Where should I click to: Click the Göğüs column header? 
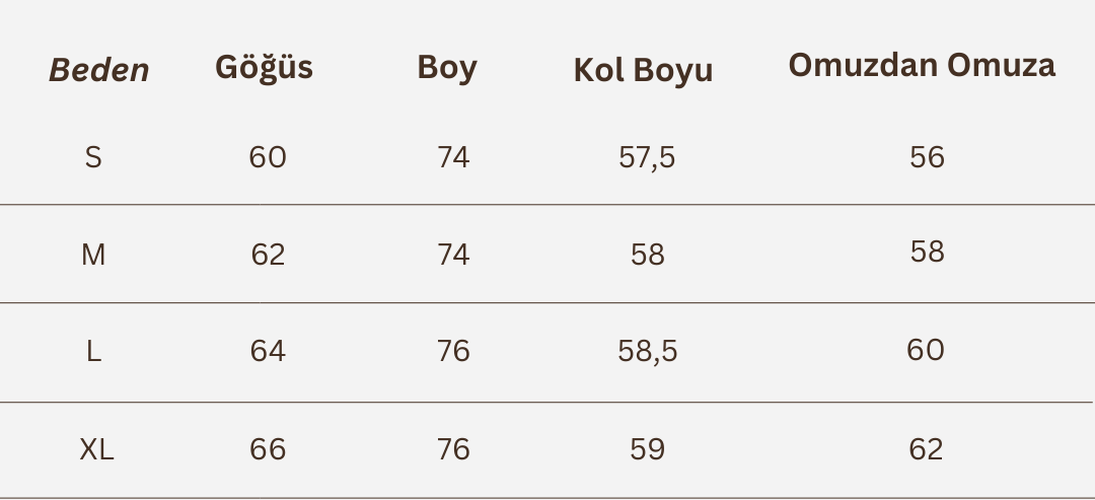pyautogui.click(x=264, y=67)
